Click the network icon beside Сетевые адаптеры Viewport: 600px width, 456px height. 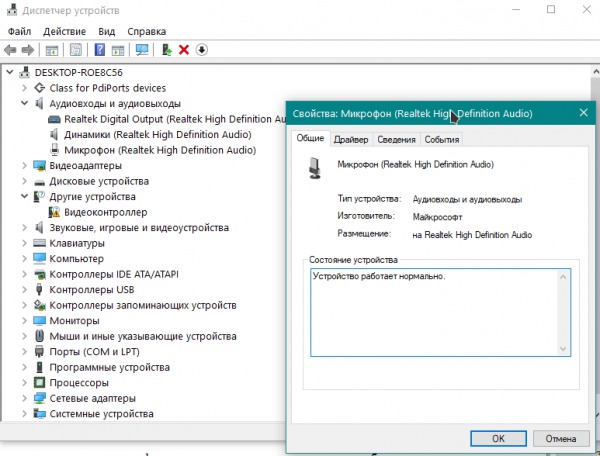(39, 398)
